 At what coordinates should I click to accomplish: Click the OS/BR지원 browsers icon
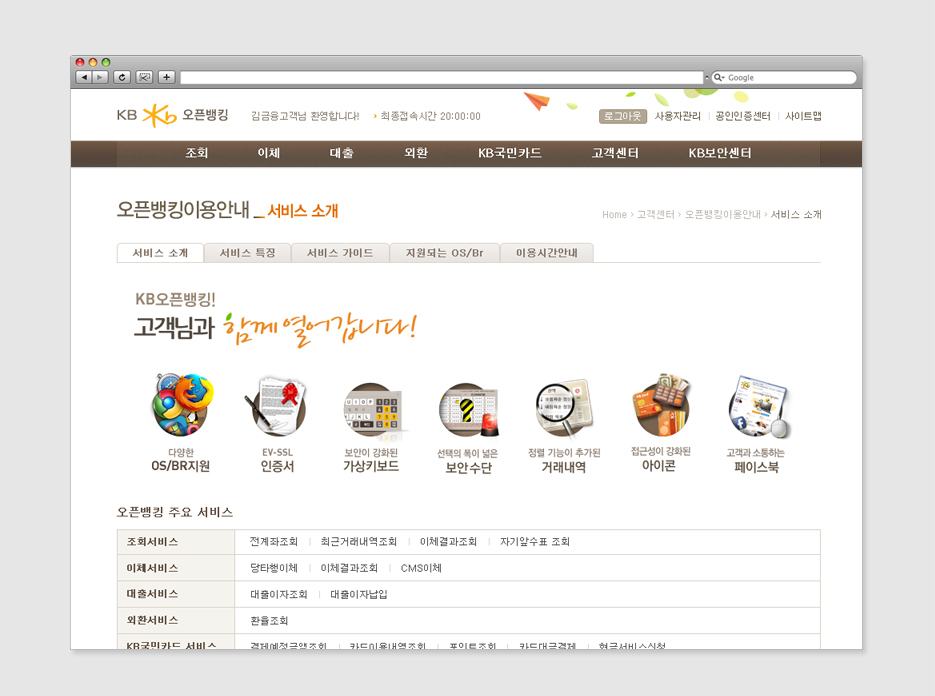(x=181, y=406)
